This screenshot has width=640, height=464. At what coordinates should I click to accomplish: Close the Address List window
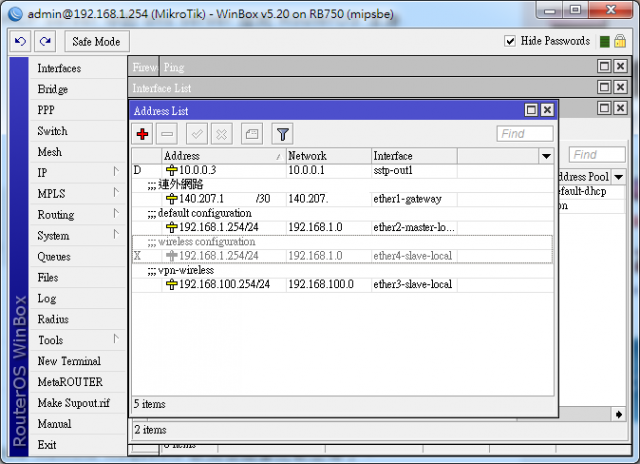(547, 110)
